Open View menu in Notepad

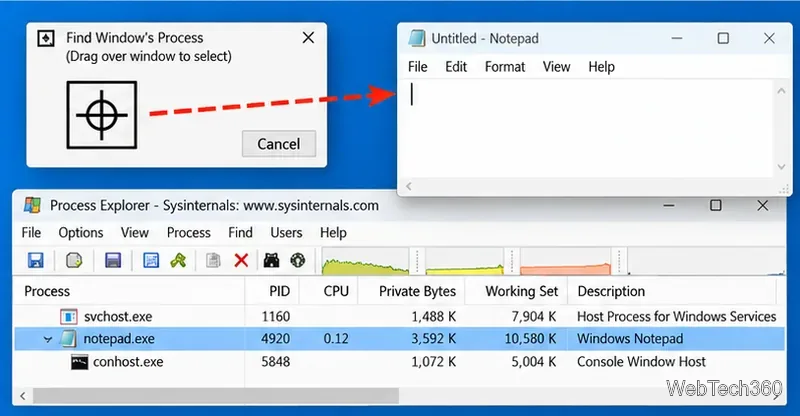tap(556, 67)
